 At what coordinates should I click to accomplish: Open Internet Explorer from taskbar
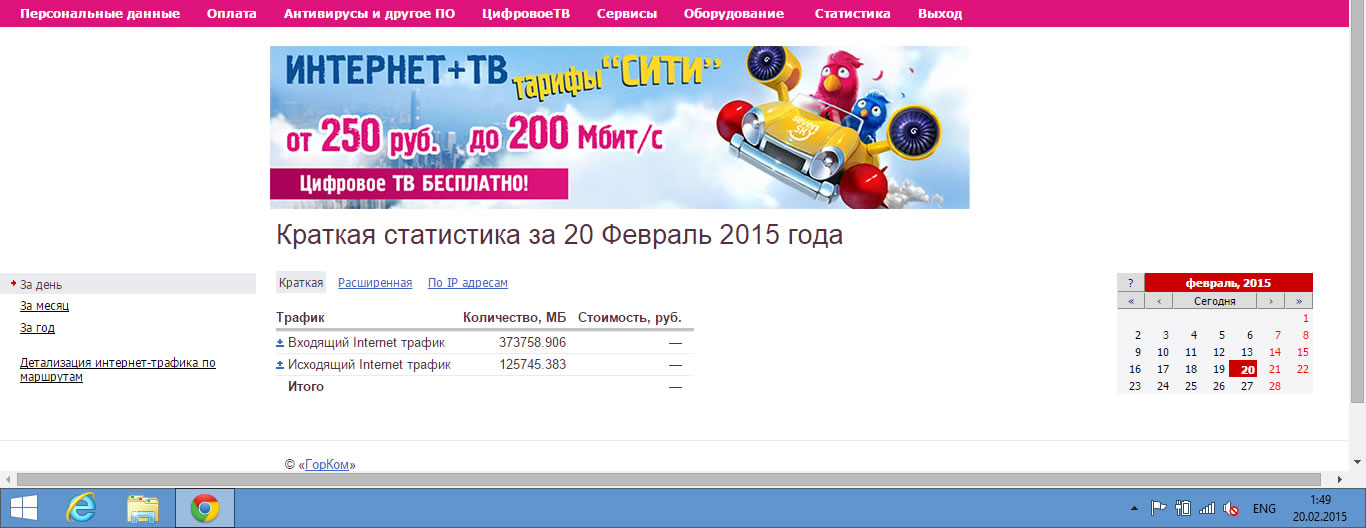click(x=82, y=509)
